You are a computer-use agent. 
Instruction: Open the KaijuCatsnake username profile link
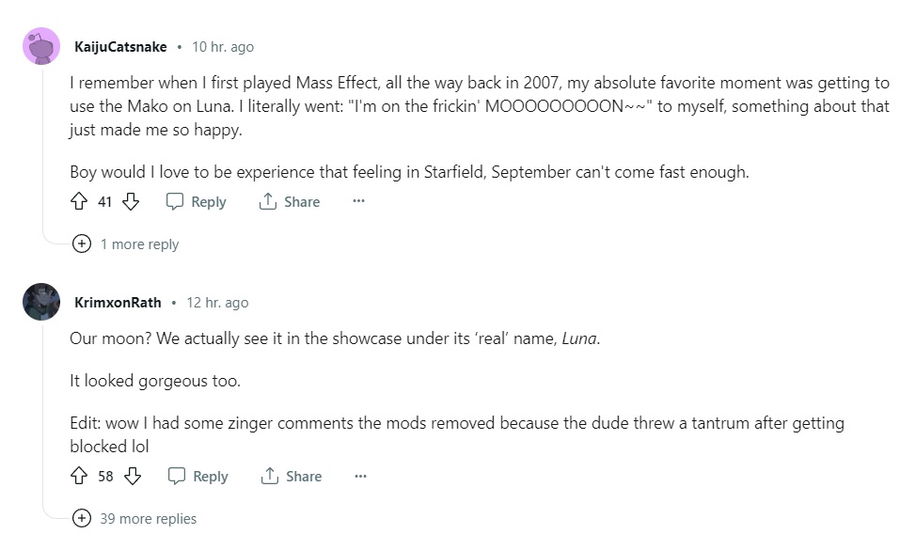120,47
